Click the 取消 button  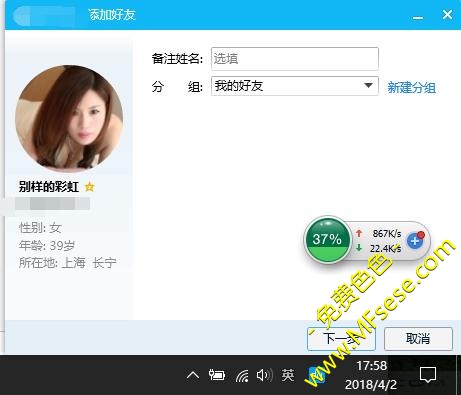418,339
